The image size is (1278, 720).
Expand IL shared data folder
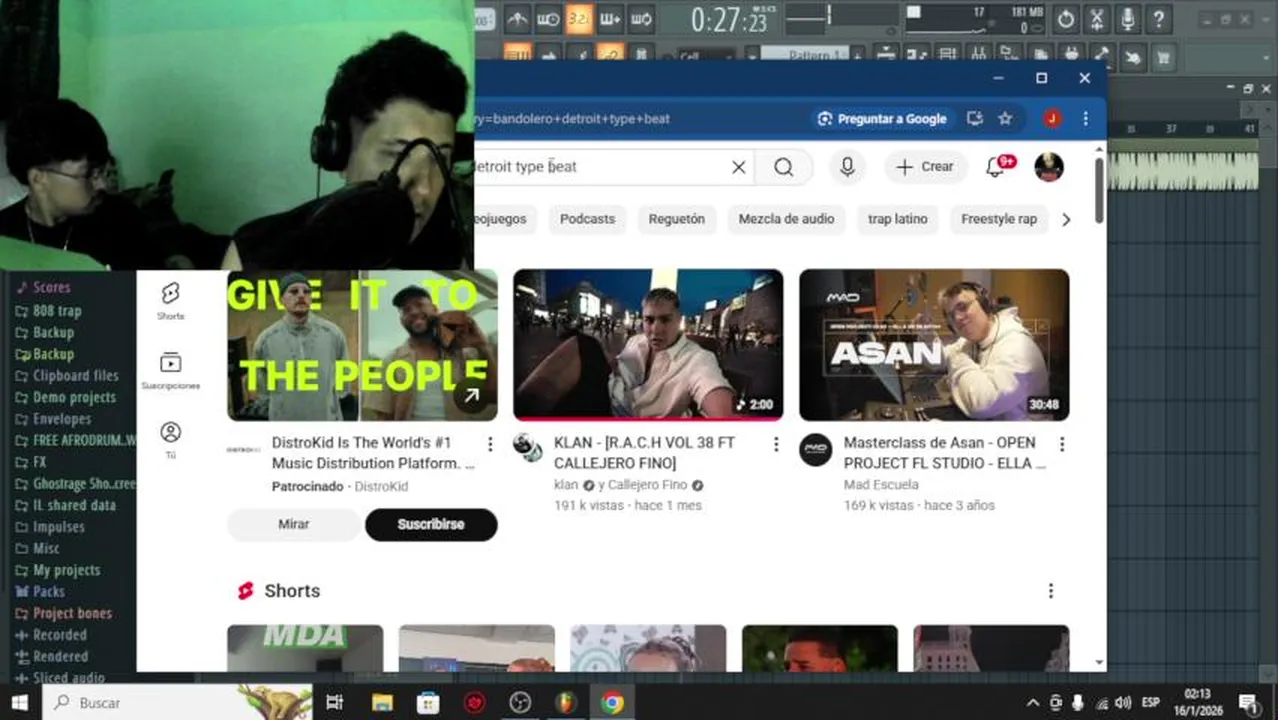(65, 505)
